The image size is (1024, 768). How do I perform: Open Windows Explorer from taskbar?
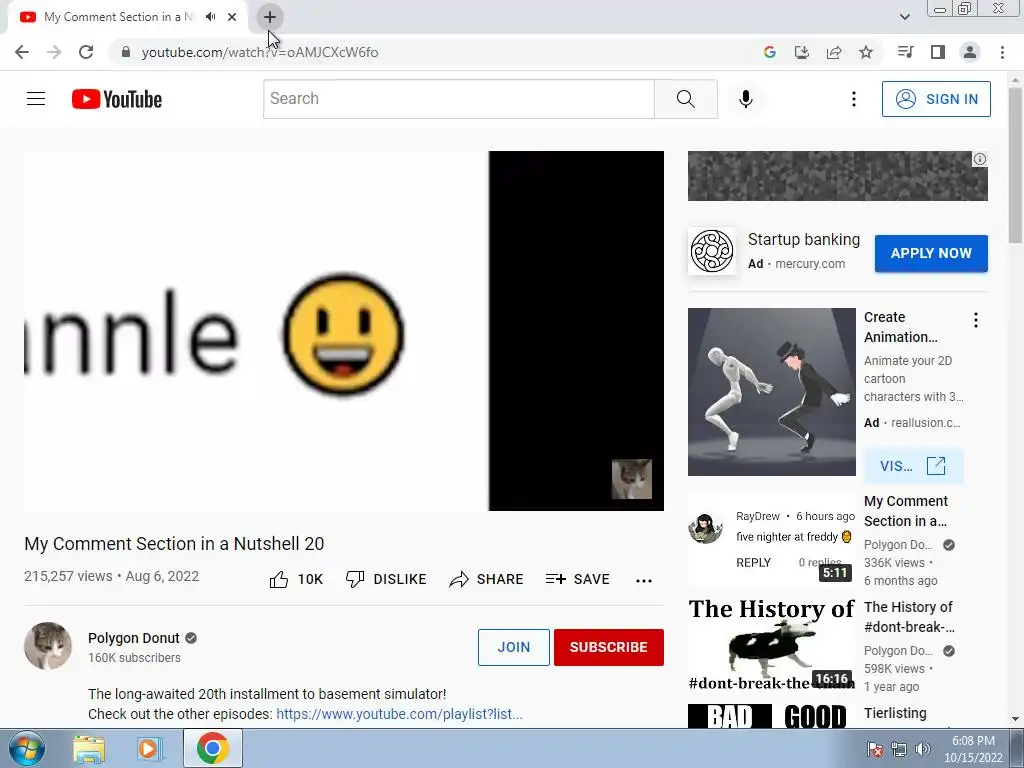pyautogui.click(x=89, y=749)
